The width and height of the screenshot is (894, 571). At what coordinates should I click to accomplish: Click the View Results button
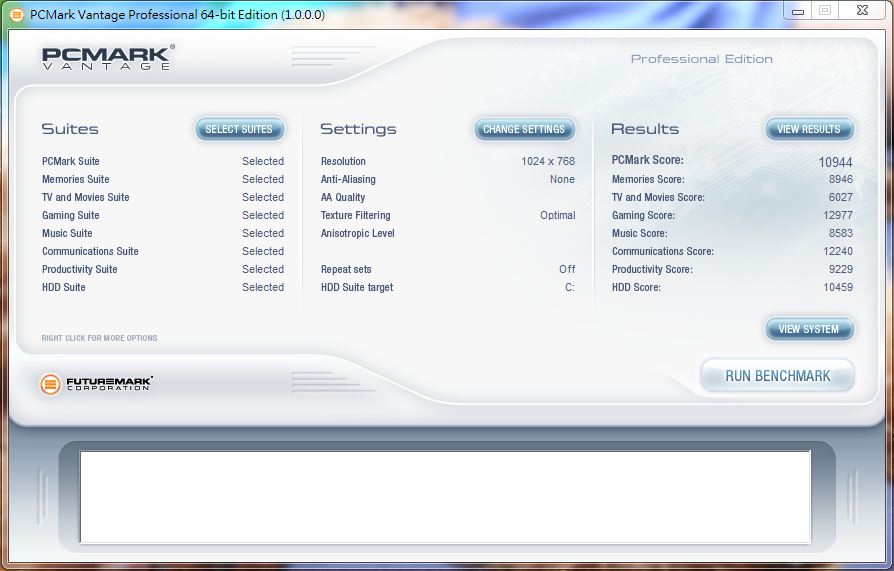pos(809,129)
